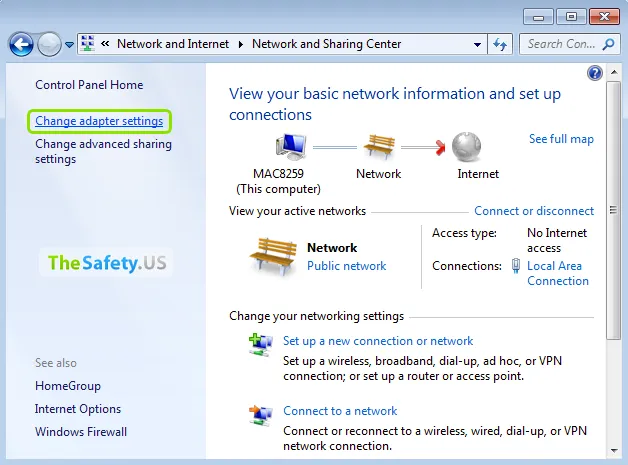Click the Connect to a network icon
This screenshot has width=628, height=465.
261,415
